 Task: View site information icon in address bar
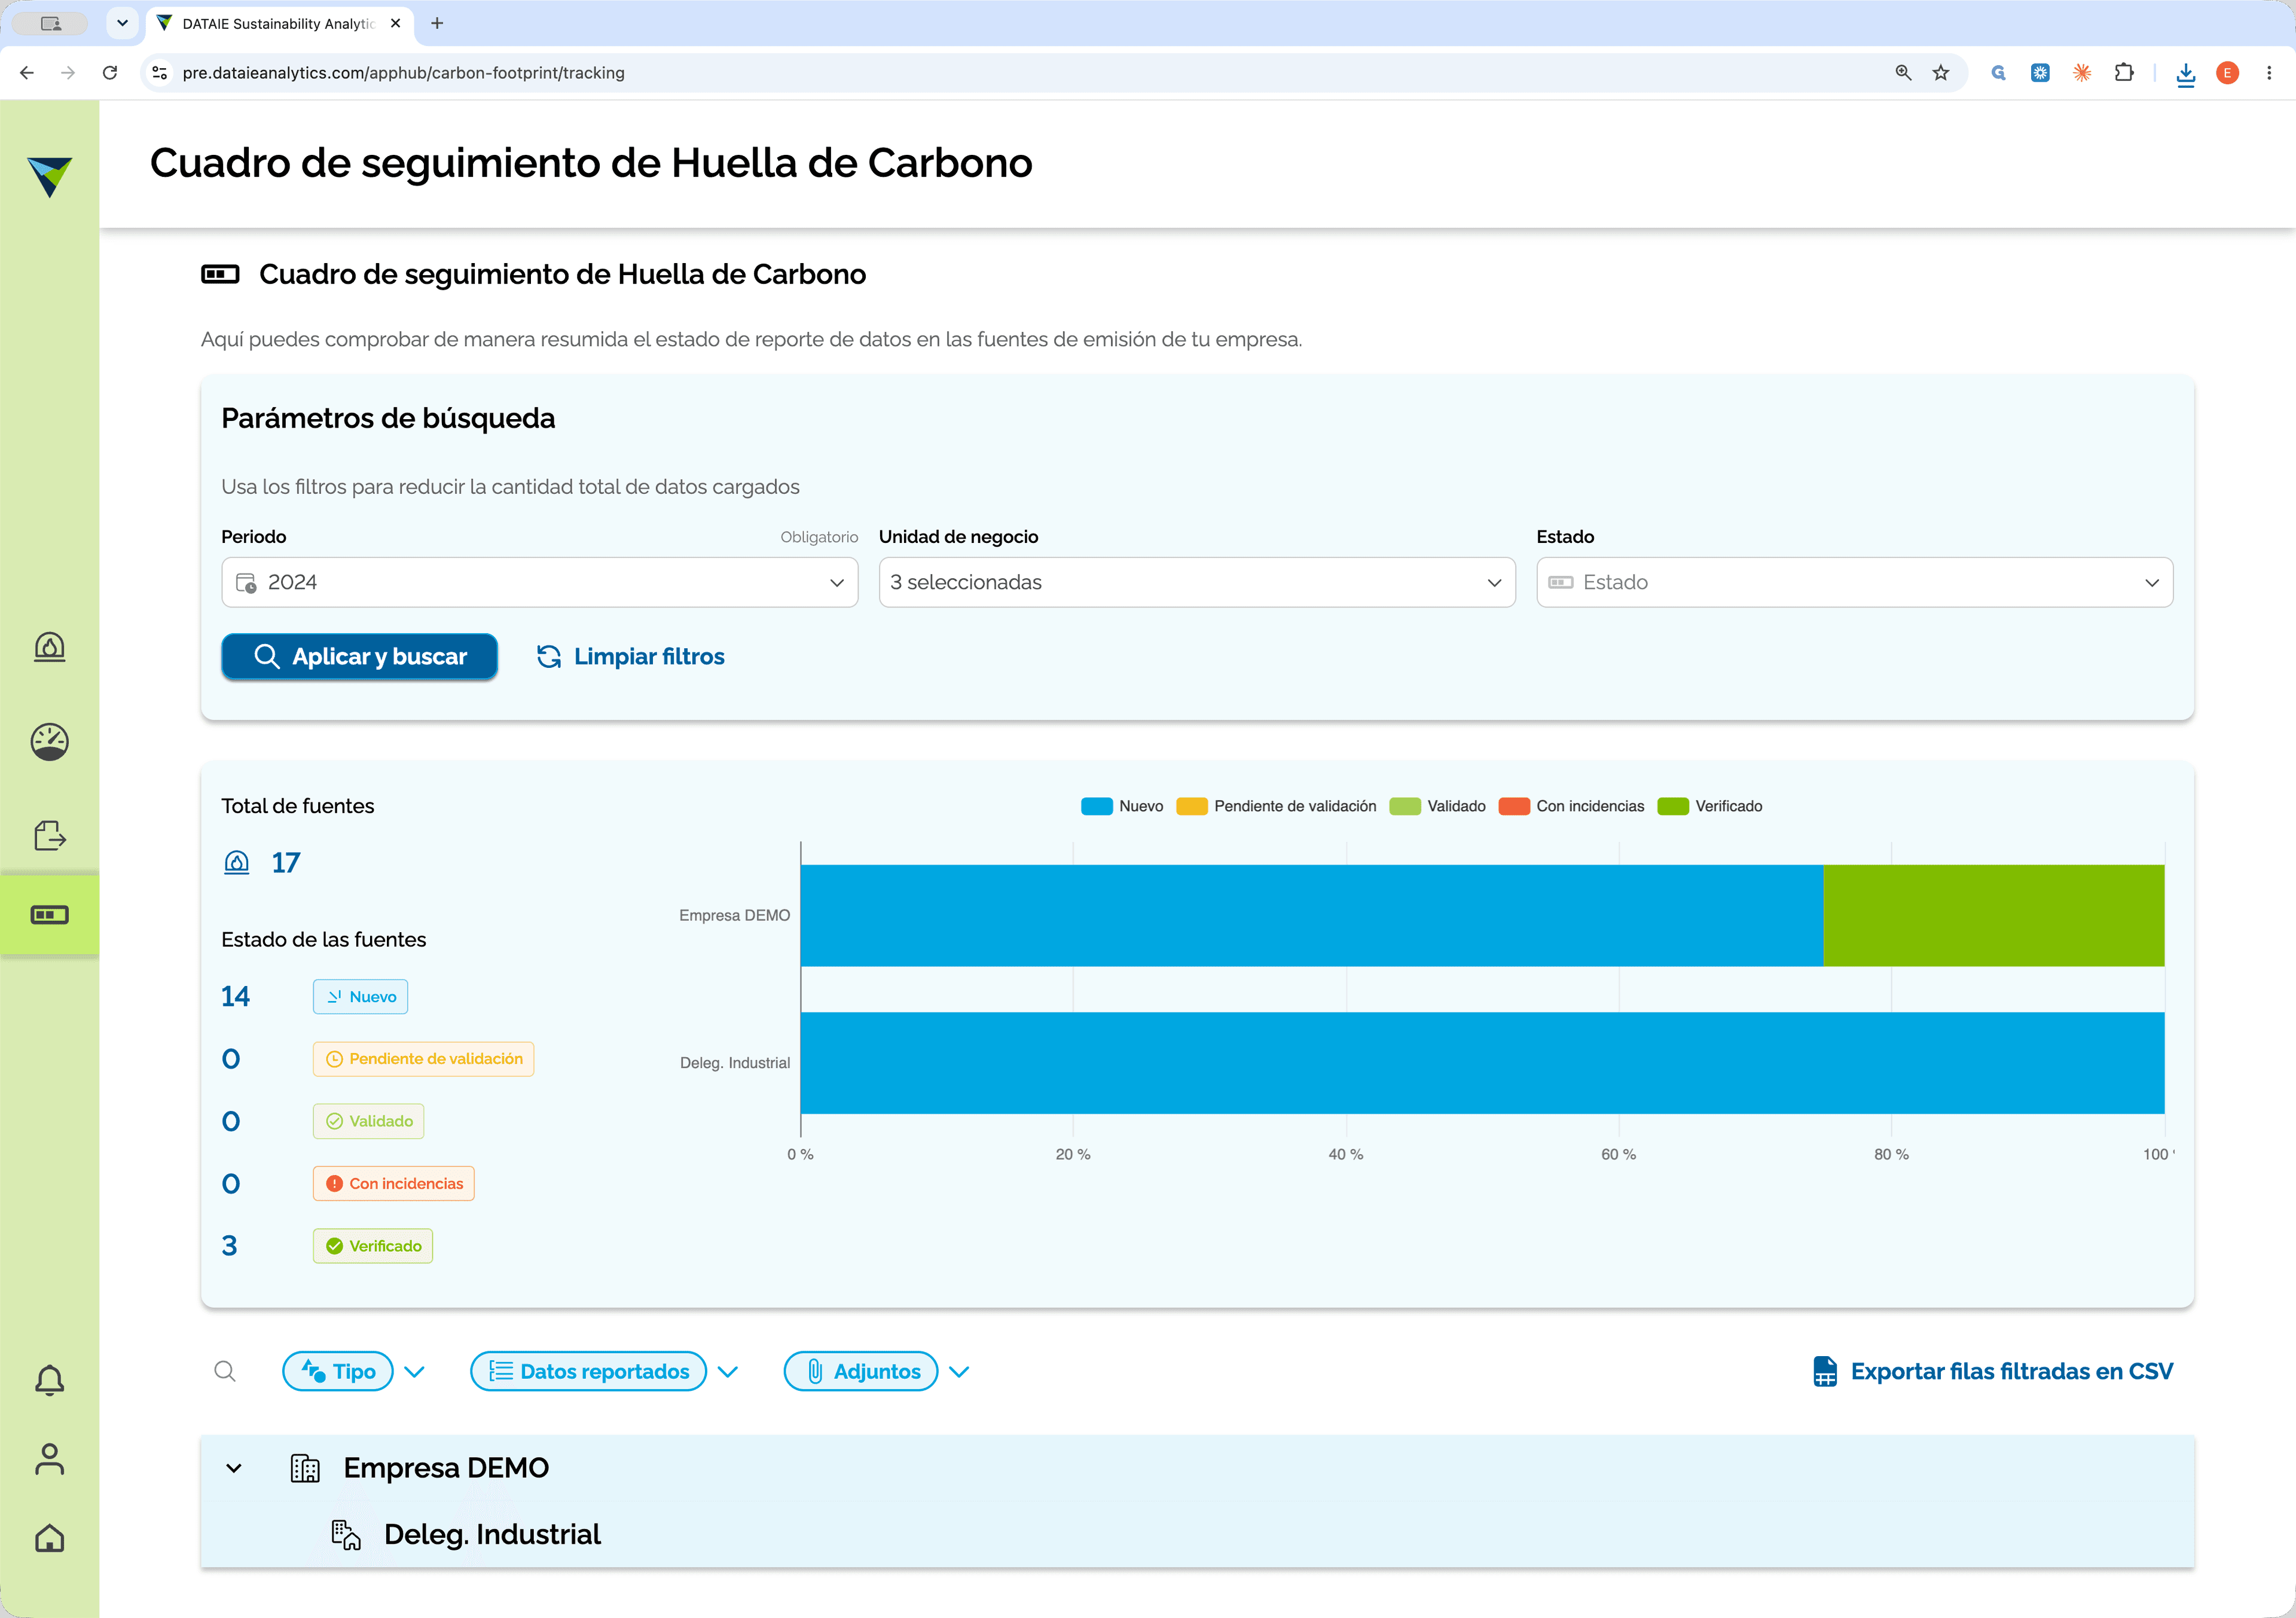point(159,72)
